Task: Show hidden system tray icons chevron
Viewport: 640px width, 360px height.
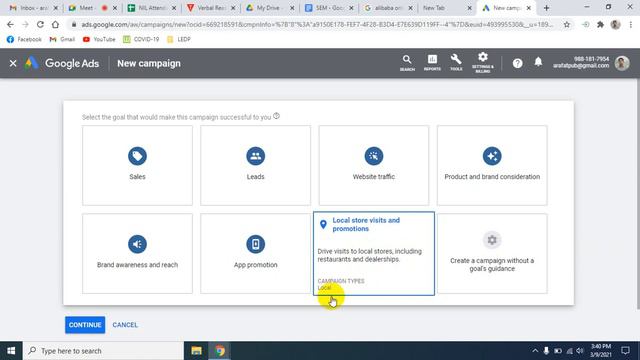Action: 535,351
